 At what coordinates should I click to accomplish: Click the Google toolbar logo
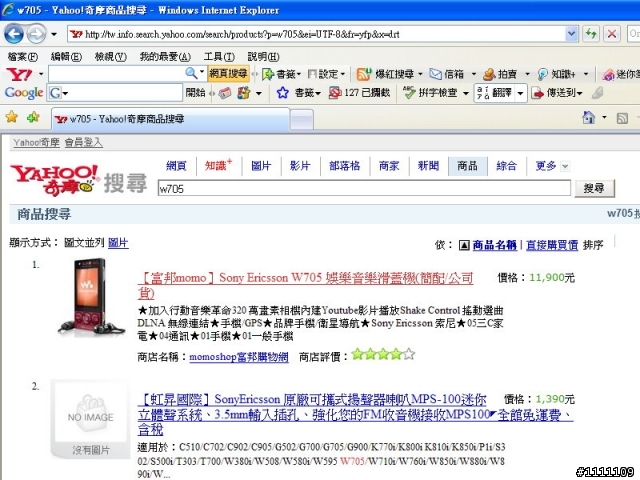tap(24, 93)
